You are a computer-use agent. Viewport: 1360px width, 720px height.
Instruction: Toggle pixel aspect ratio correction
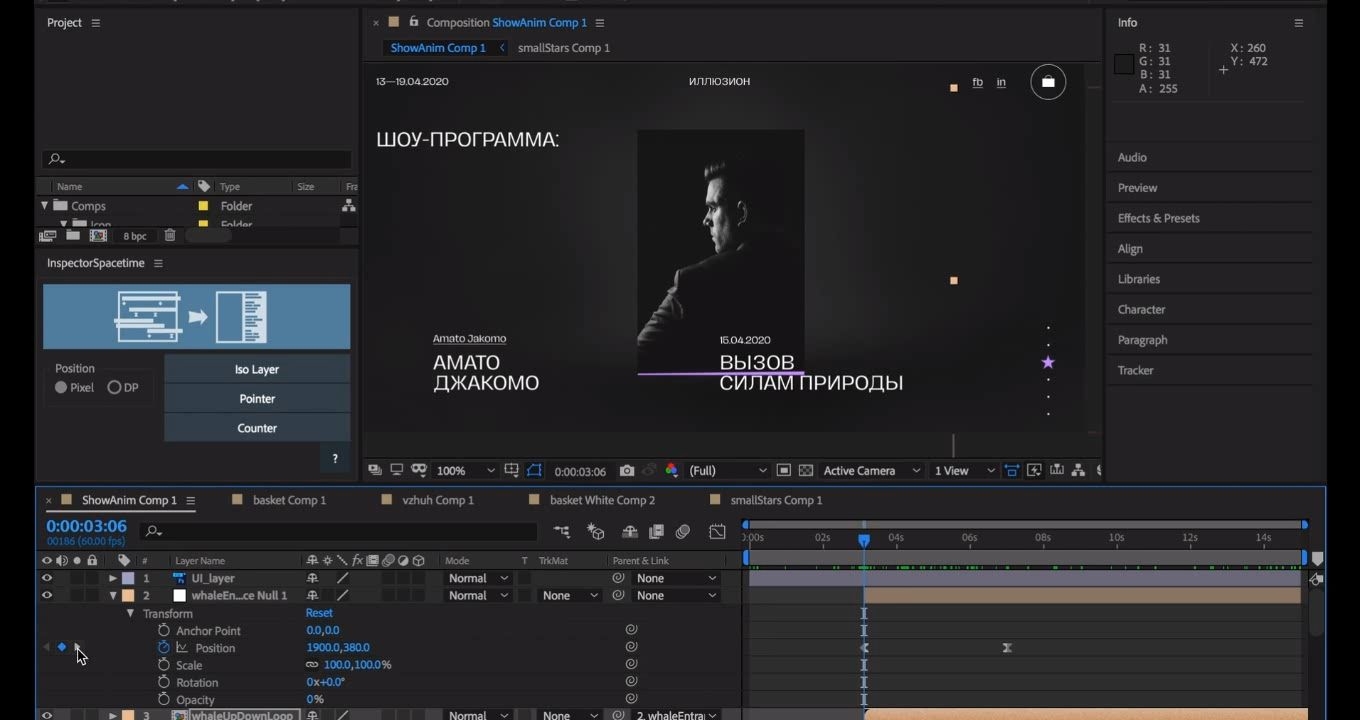coord(1012,471)
